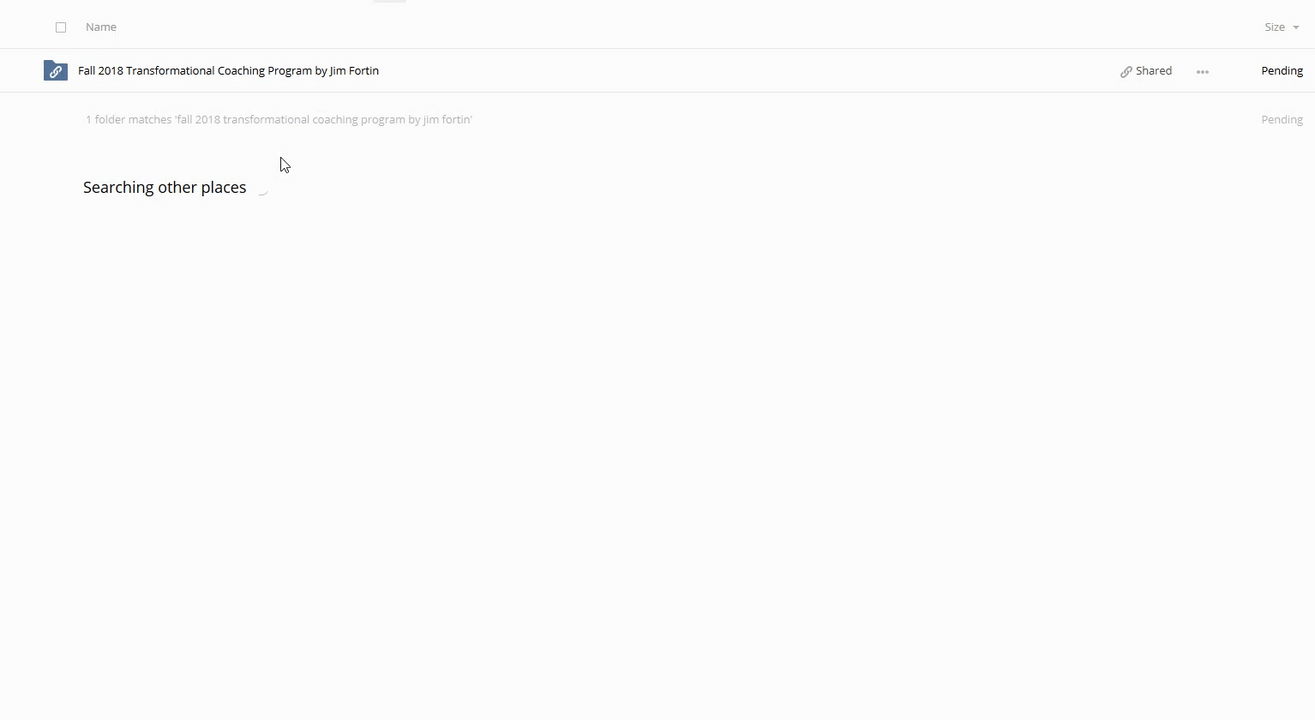Image resolution: width=1315 pixels, height=720 pixels.
Task: Click the greyed Pending total below the row
Action: (x=1281, y=120)
